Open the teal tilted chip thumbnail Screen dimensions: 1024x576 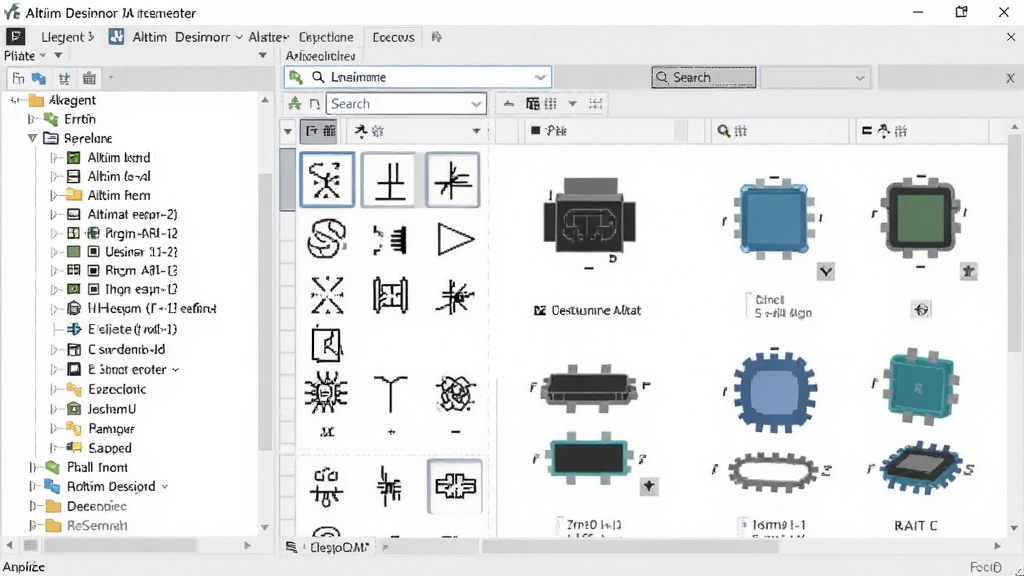pyautogui.click(x=921, y=387)
